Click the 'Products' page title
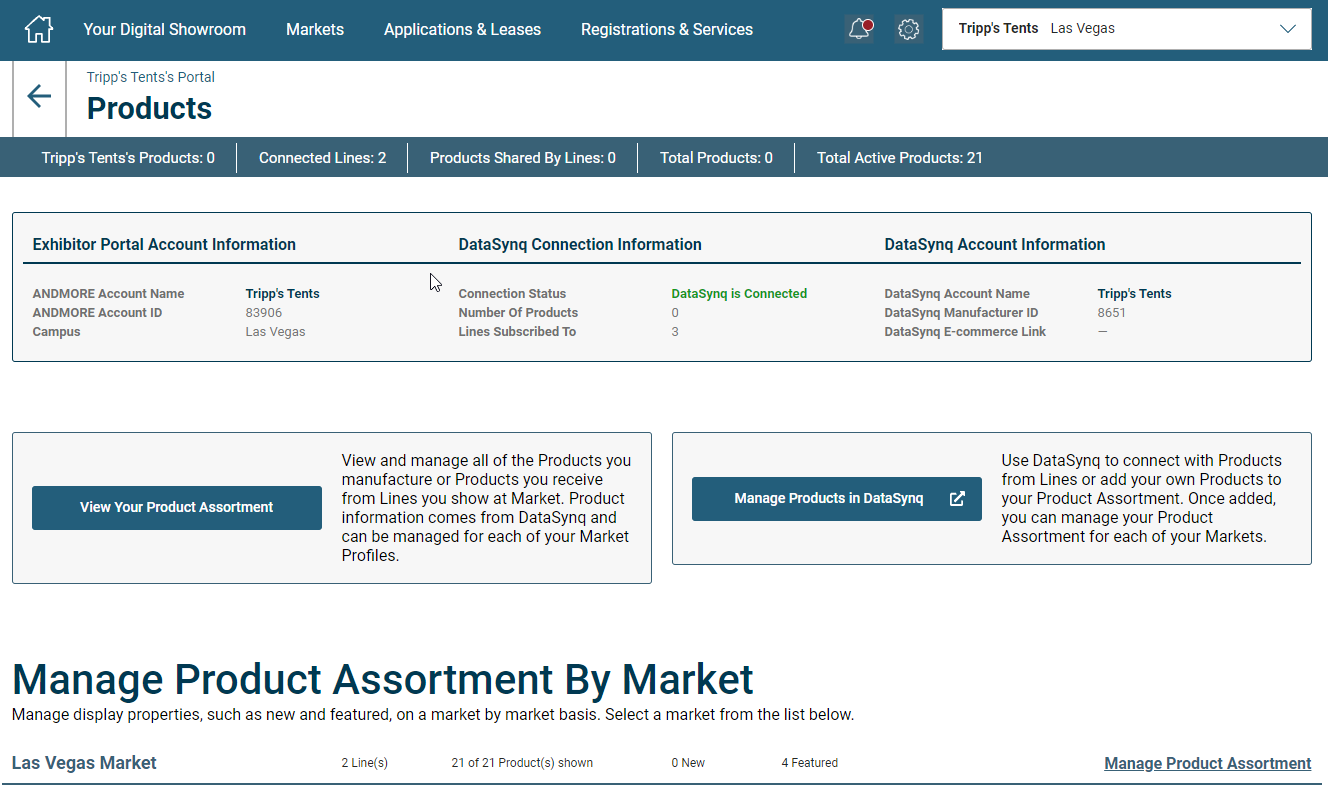 [x=150, y=108]
